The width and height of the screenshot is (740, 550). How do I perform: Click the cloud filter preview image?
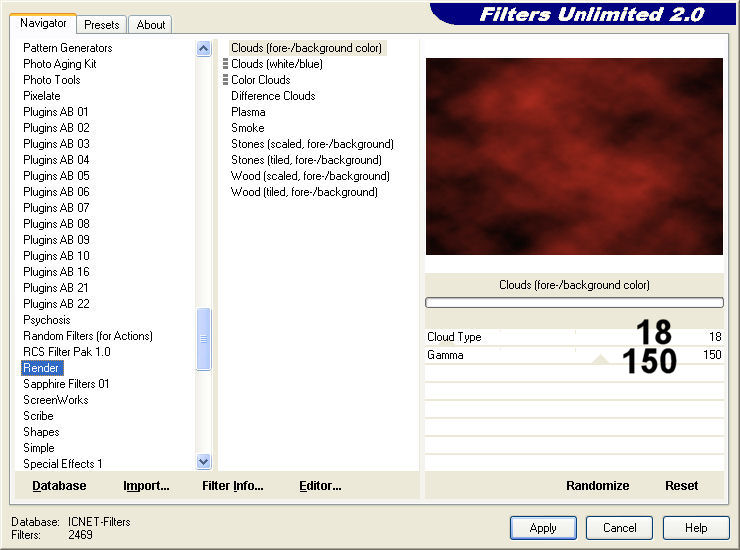coord(574,156)
